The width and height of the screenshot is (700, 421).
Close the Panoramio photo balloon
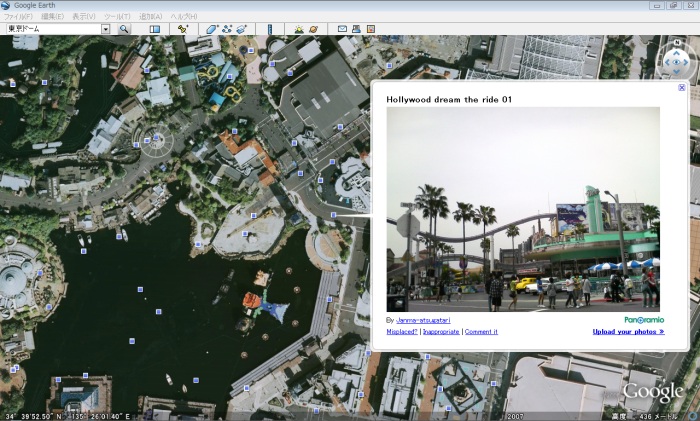tap(682, 88)
